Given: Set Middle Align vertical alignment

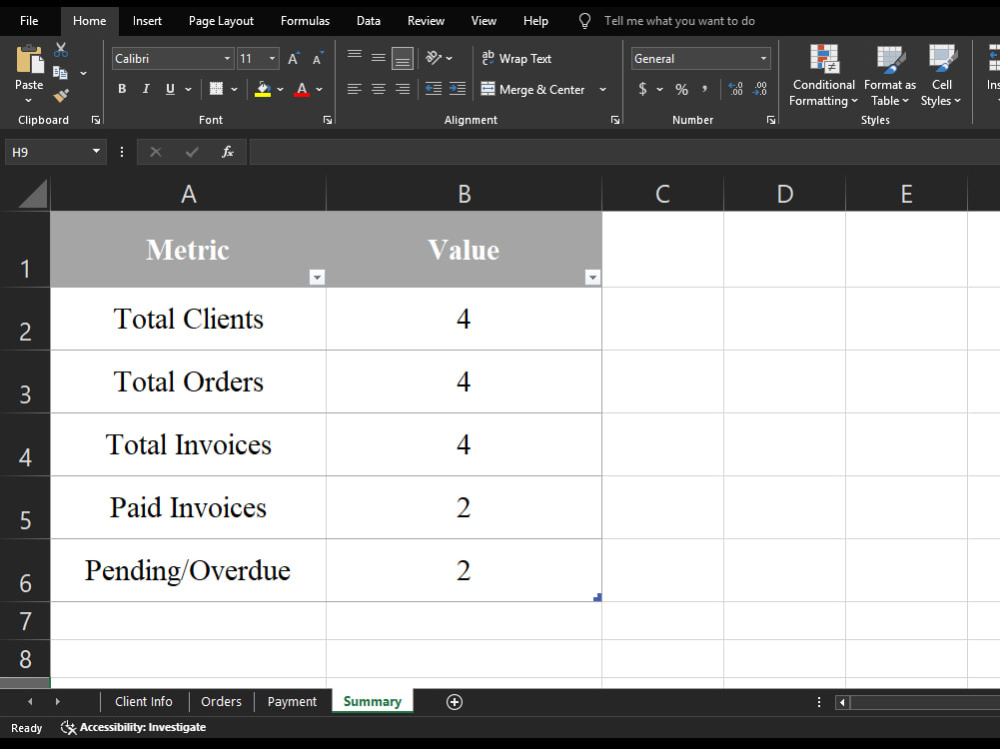Looking at the screenshot, I should coord(378,58).
